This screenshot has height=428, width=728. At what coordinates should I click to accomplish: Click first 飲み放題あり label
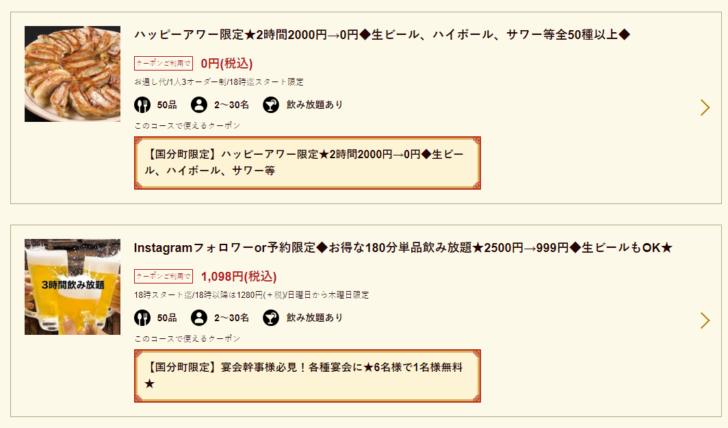[314, 105]
